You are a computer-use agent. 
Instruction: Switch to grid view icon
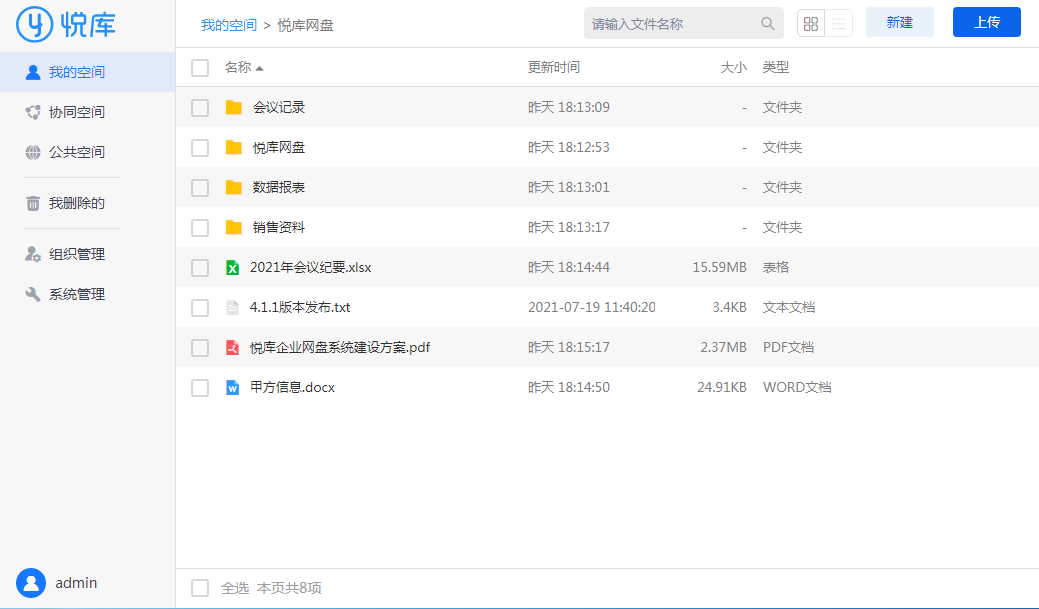click(810, 24)
